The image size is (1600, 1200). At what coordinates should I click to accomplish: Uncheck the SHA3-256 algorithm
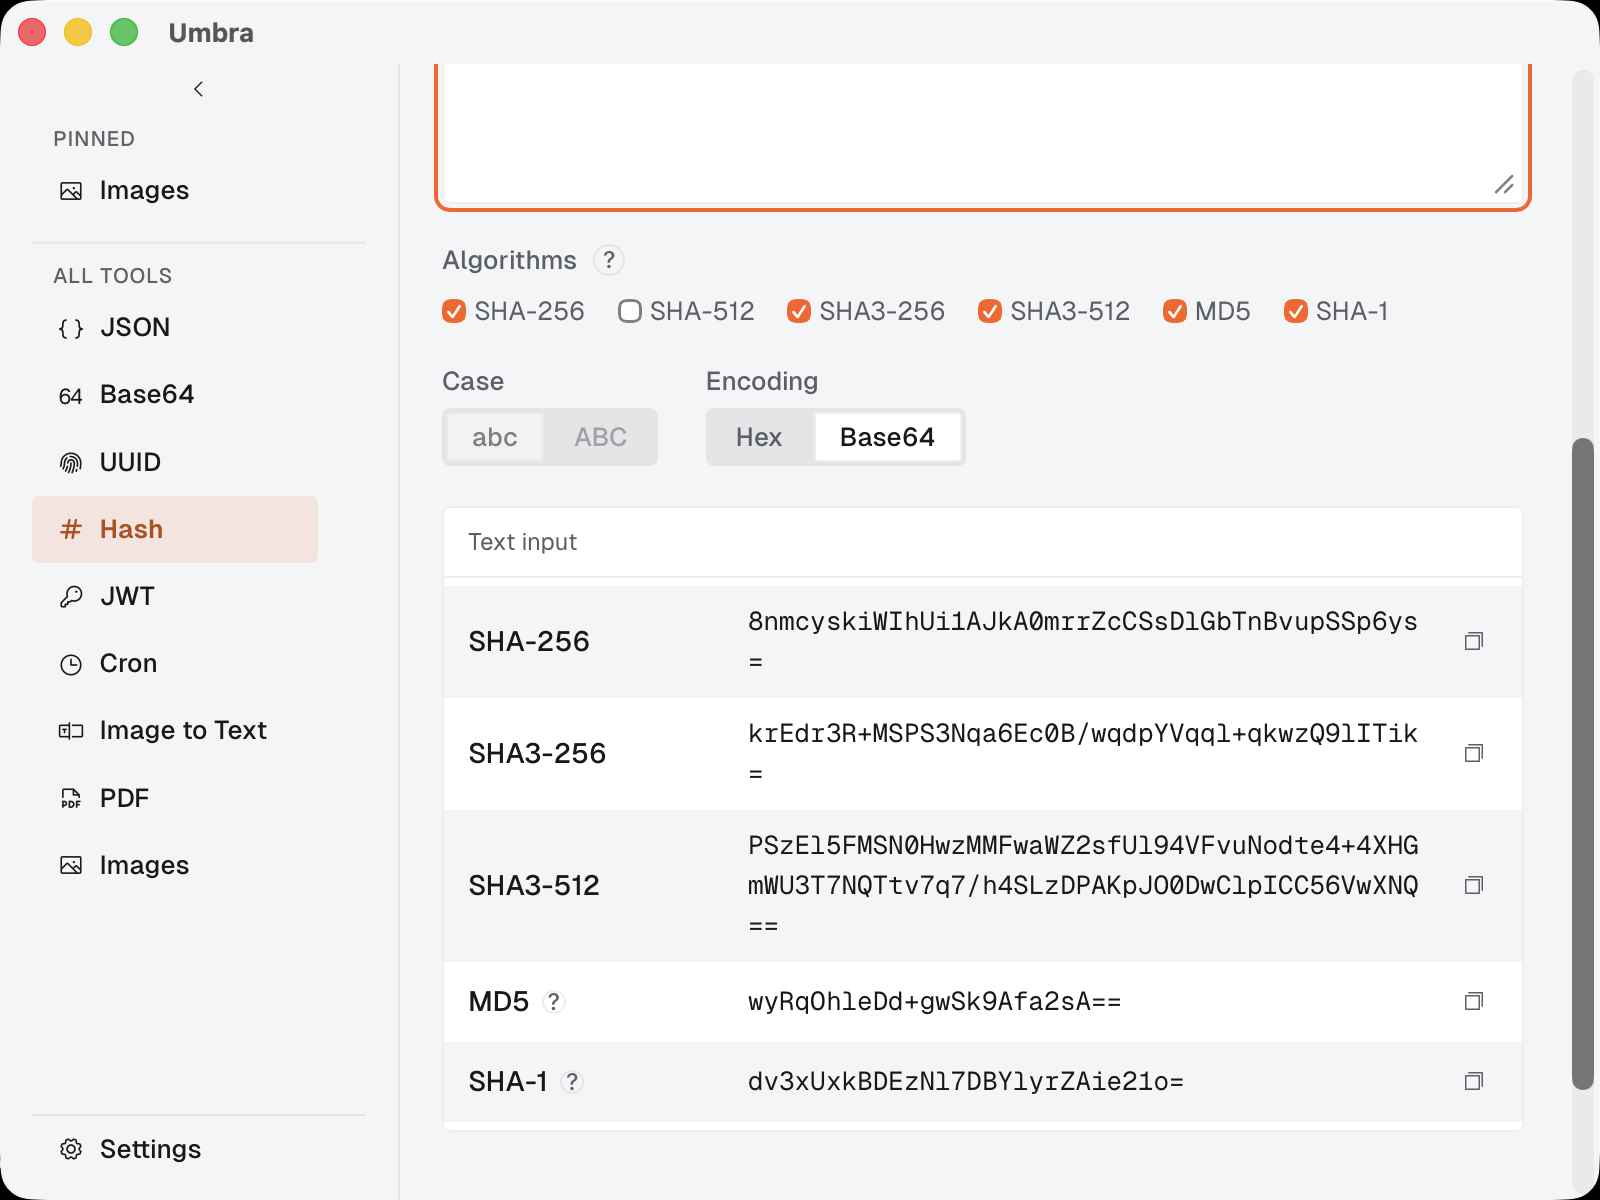(x=799, y=311)
